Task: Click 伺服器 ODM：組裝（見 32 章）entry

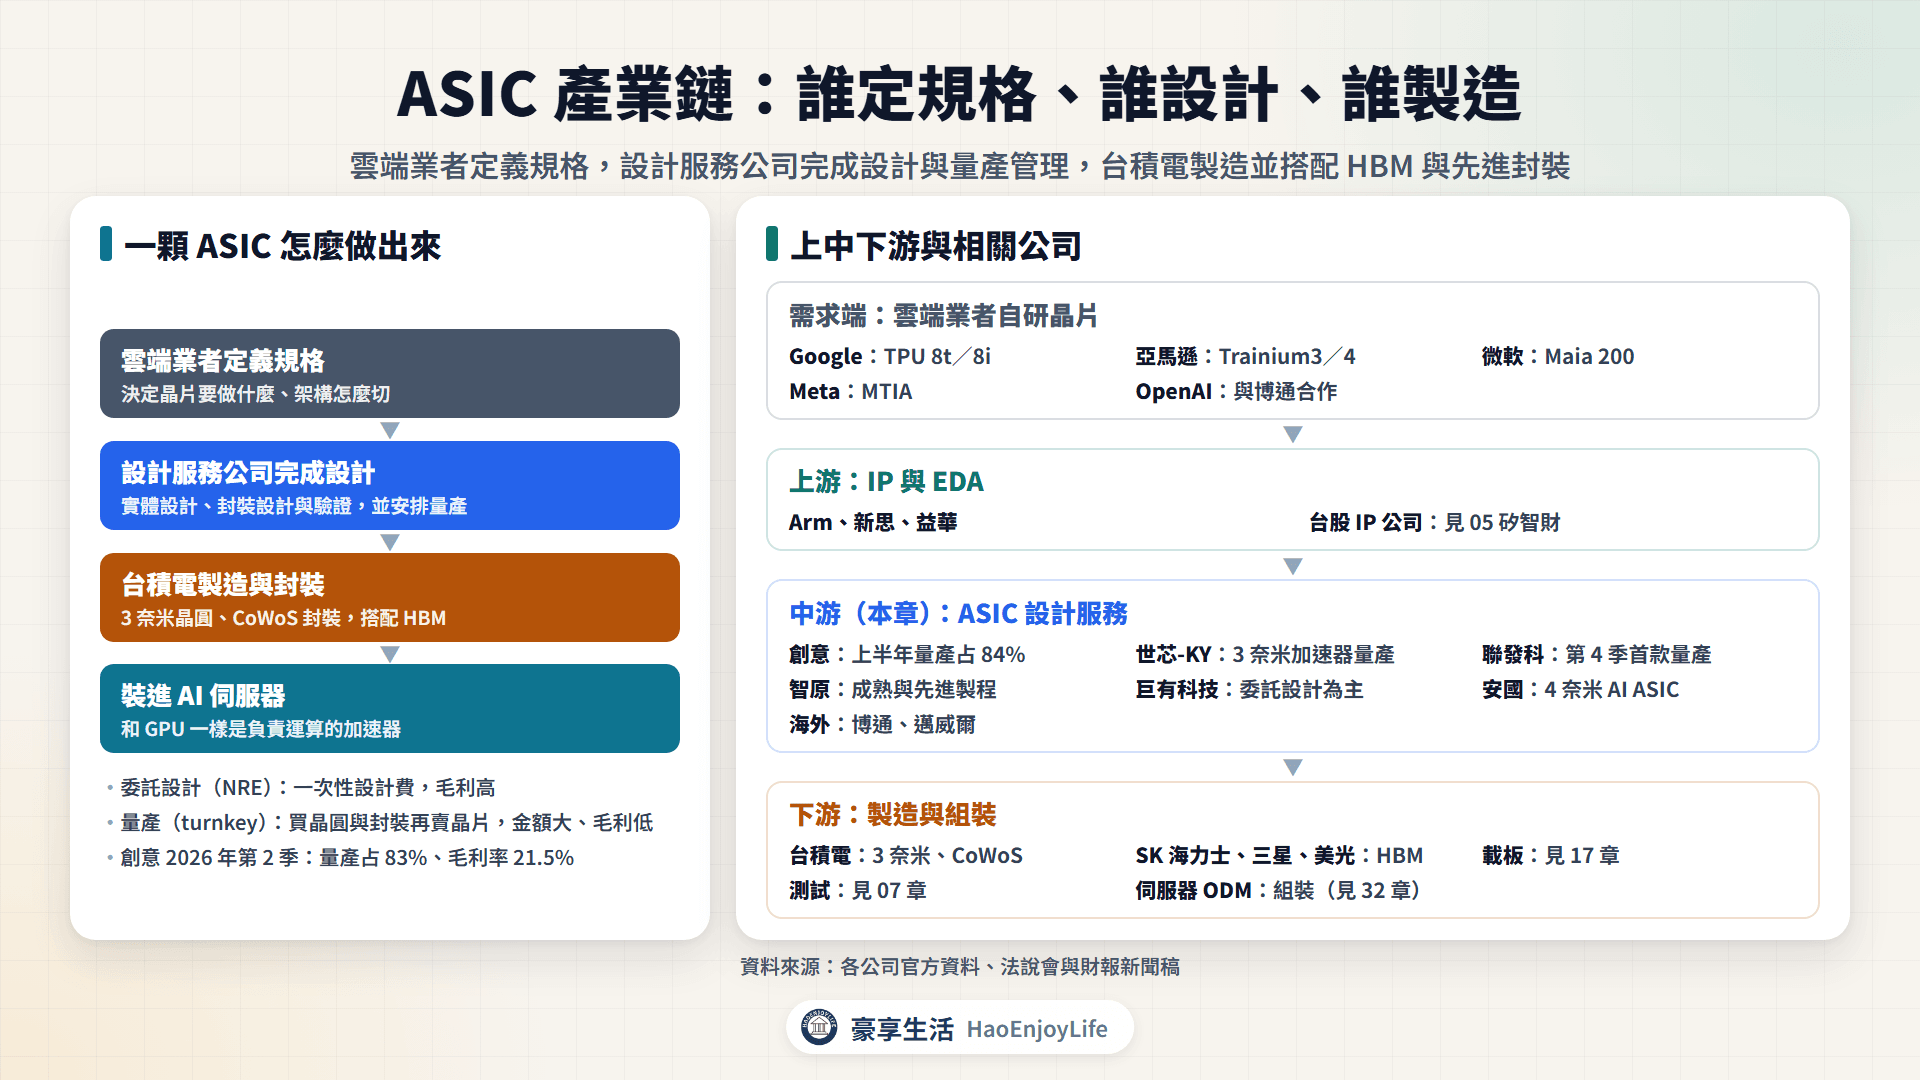Action: coord(1279,891)
